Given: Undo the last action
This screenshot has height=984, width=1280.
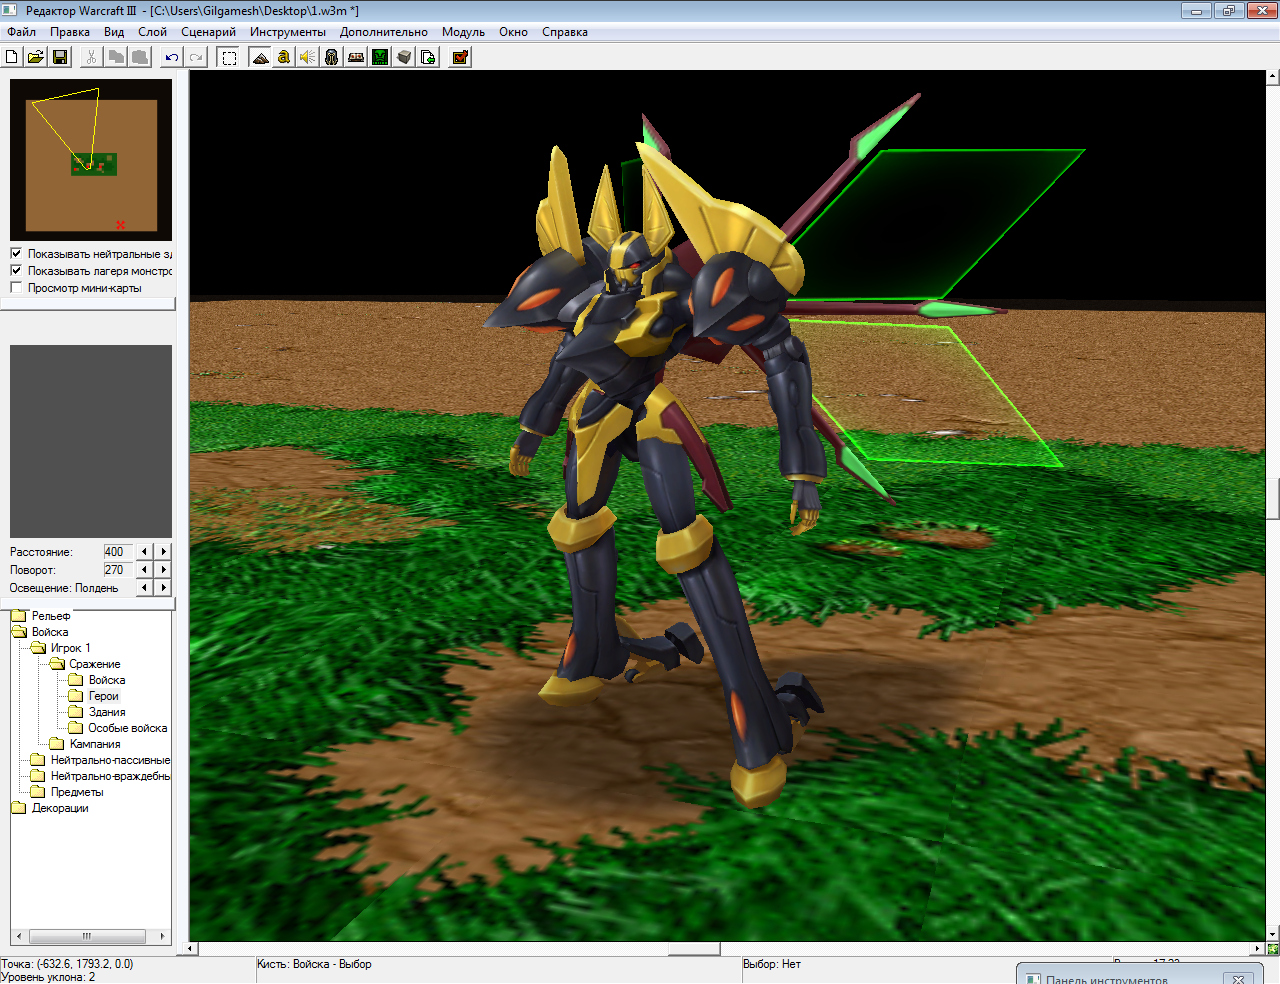Looking at the screenshot, I should point(172,57).
